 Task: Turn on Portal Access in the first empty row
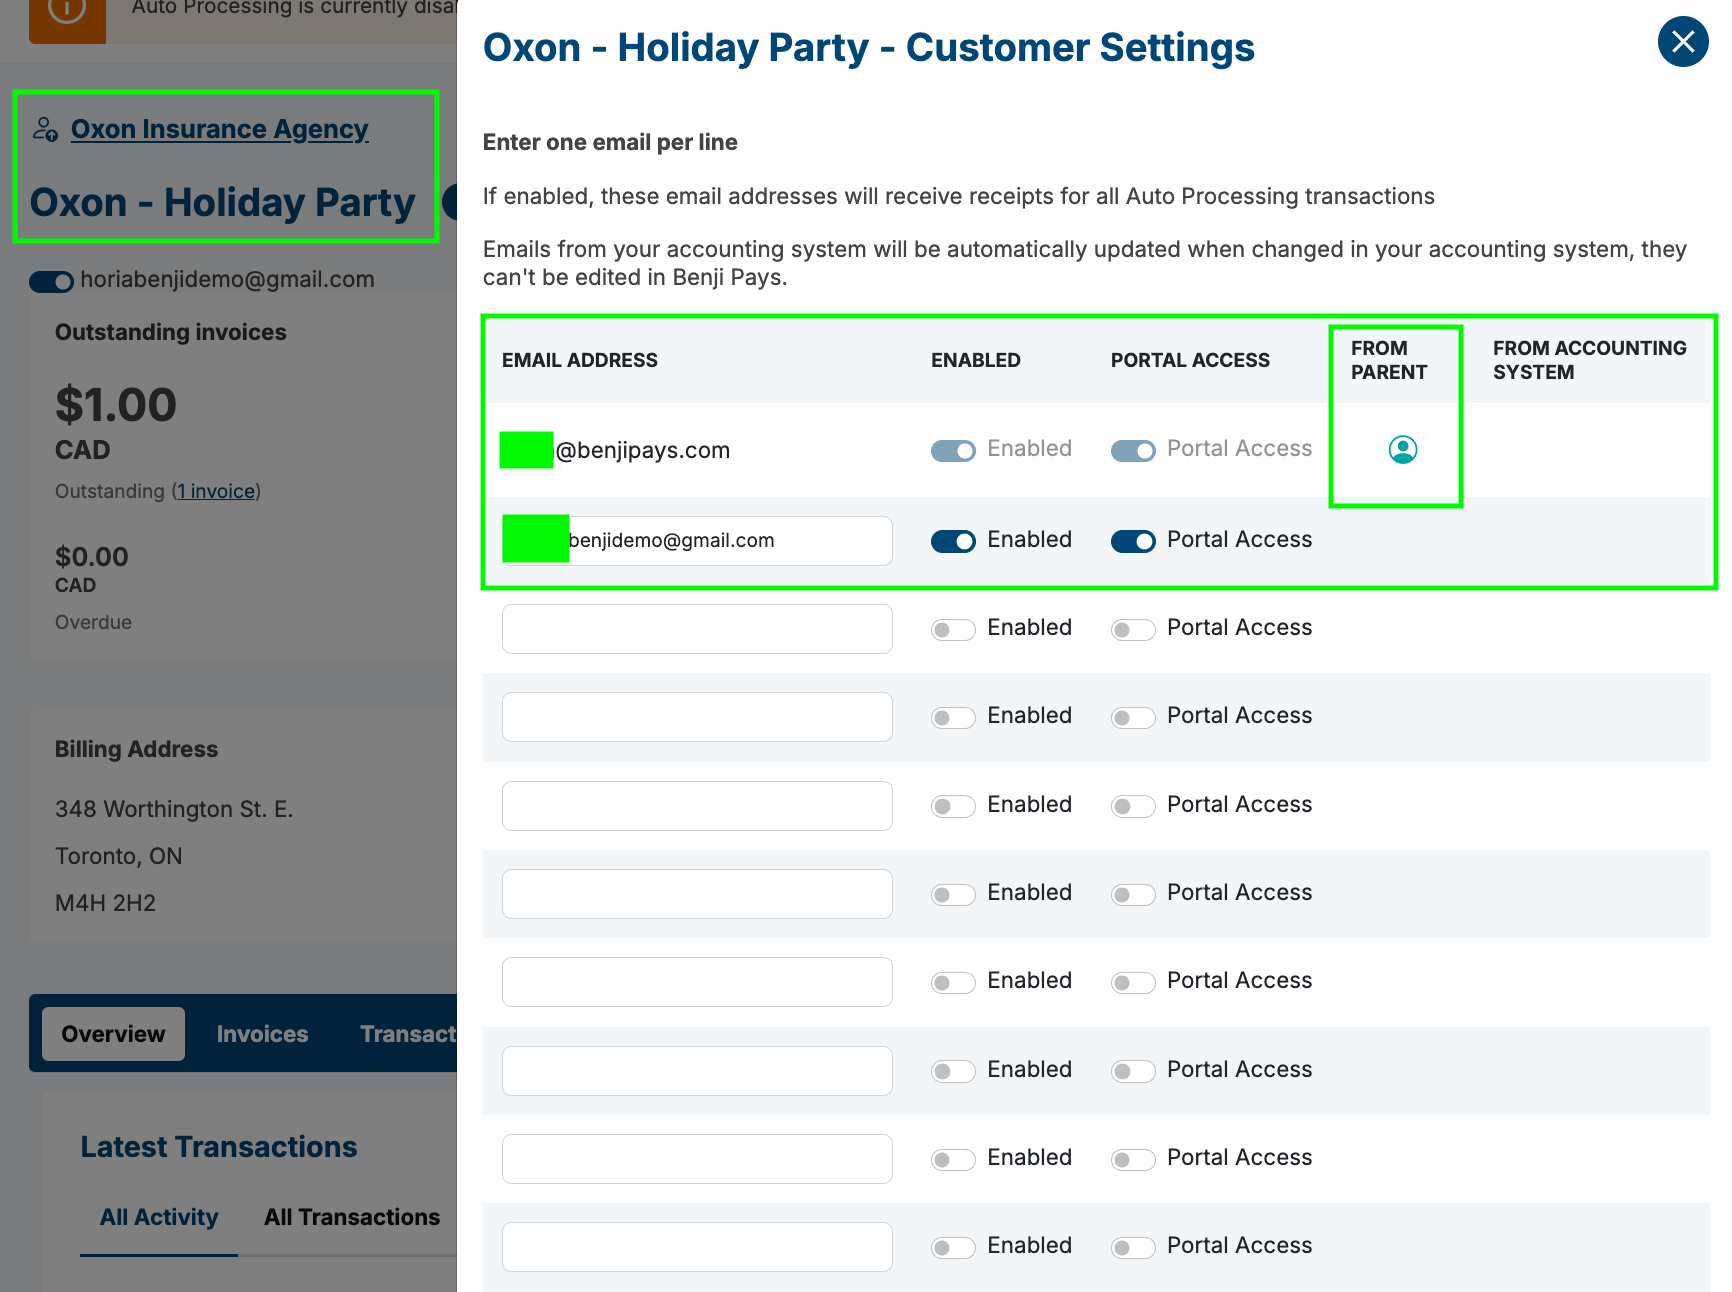pyautogui.click(x=1132, y=629)
